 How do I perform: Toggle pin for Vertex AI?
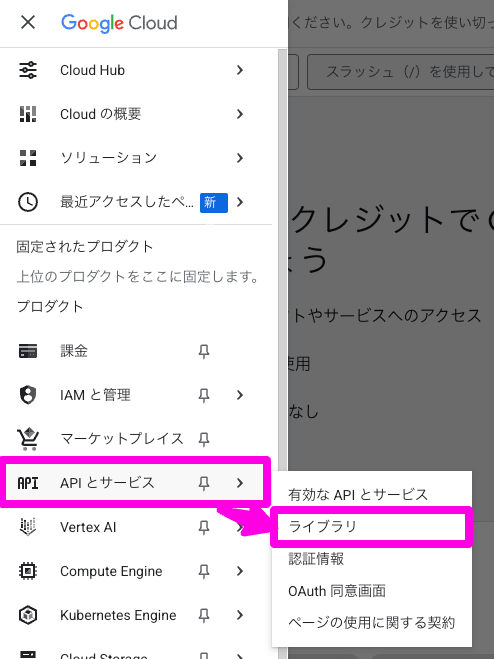(x=204, y=527)
